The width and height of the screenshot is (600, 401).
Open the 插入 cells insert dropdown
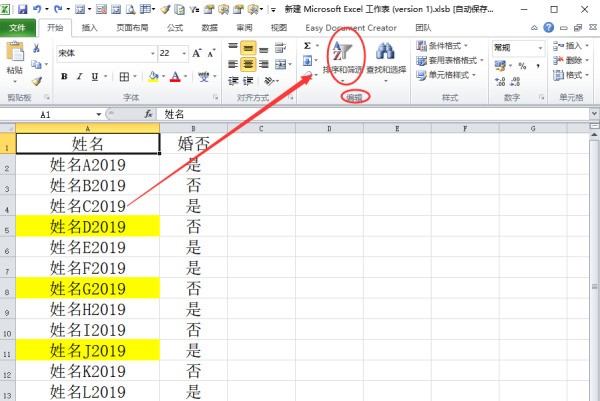pyautogui.click(x=571, y=46)
